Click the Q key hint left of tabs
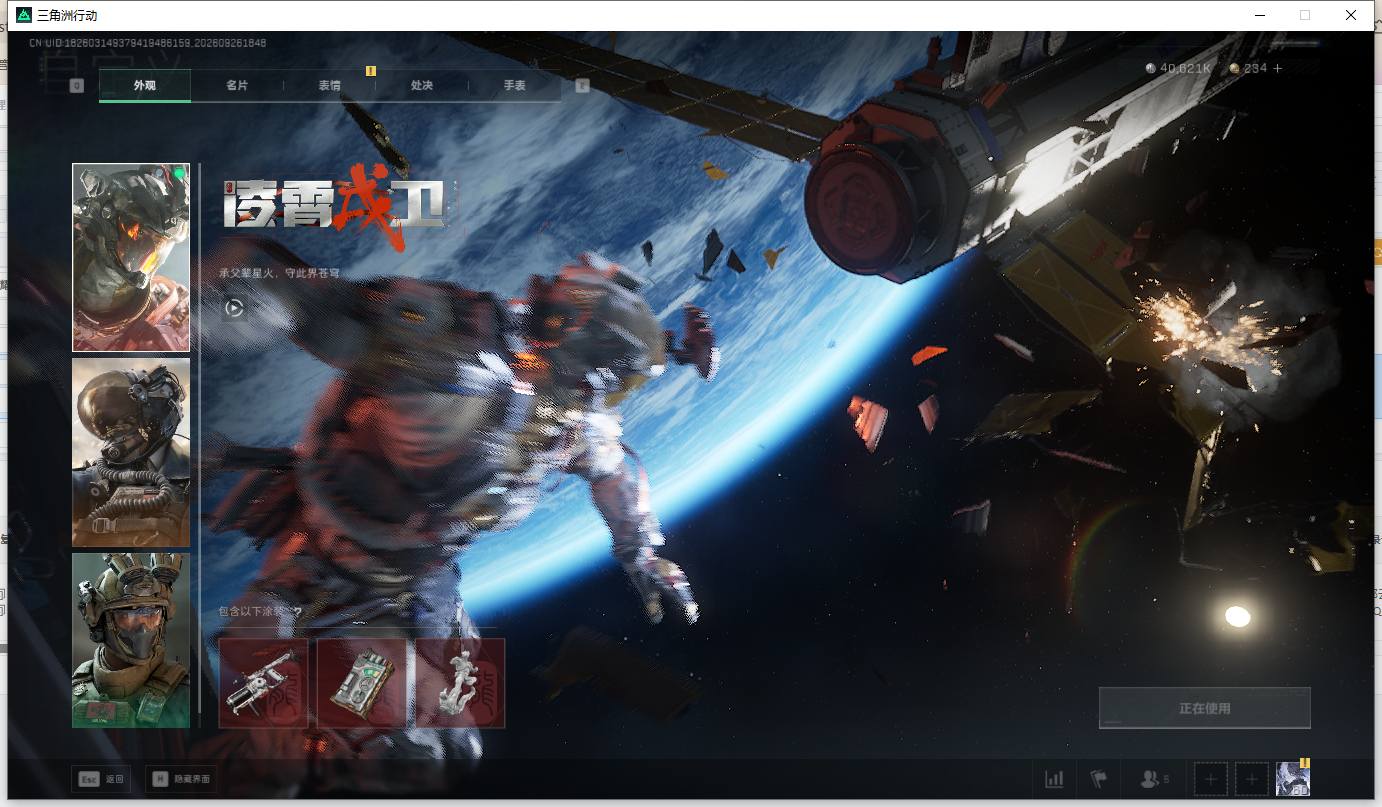This screenshot has height=807, width=1382. click(x=77, y=86)
